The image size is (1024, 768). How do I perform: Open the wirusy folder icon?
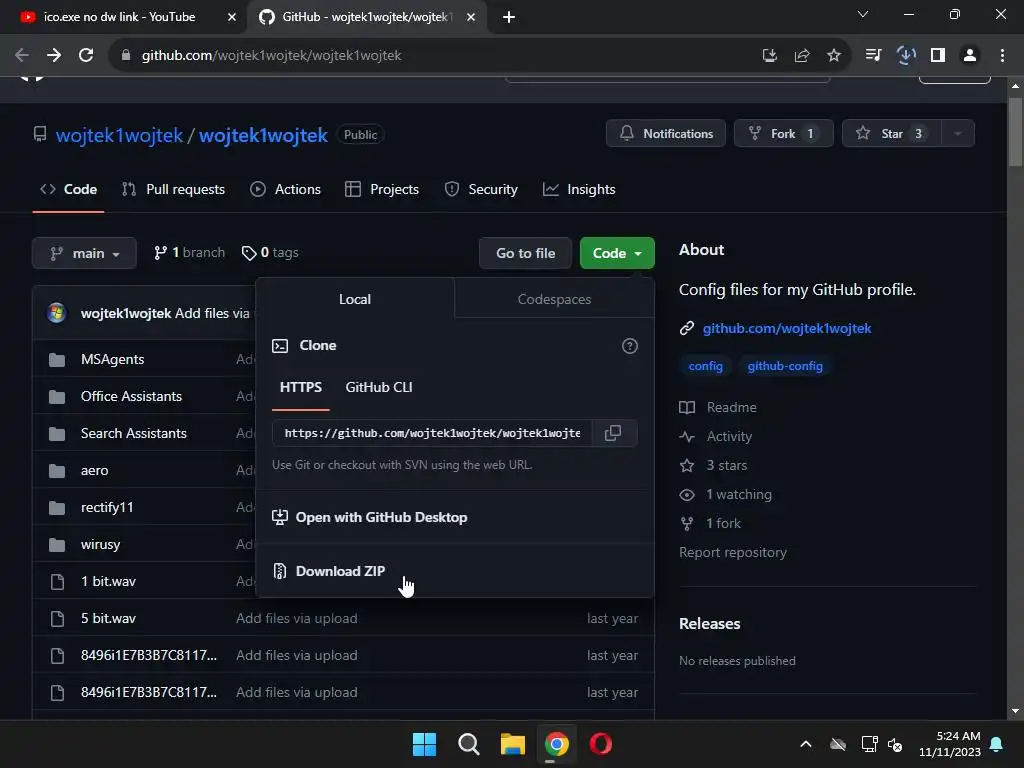point(57,545)
